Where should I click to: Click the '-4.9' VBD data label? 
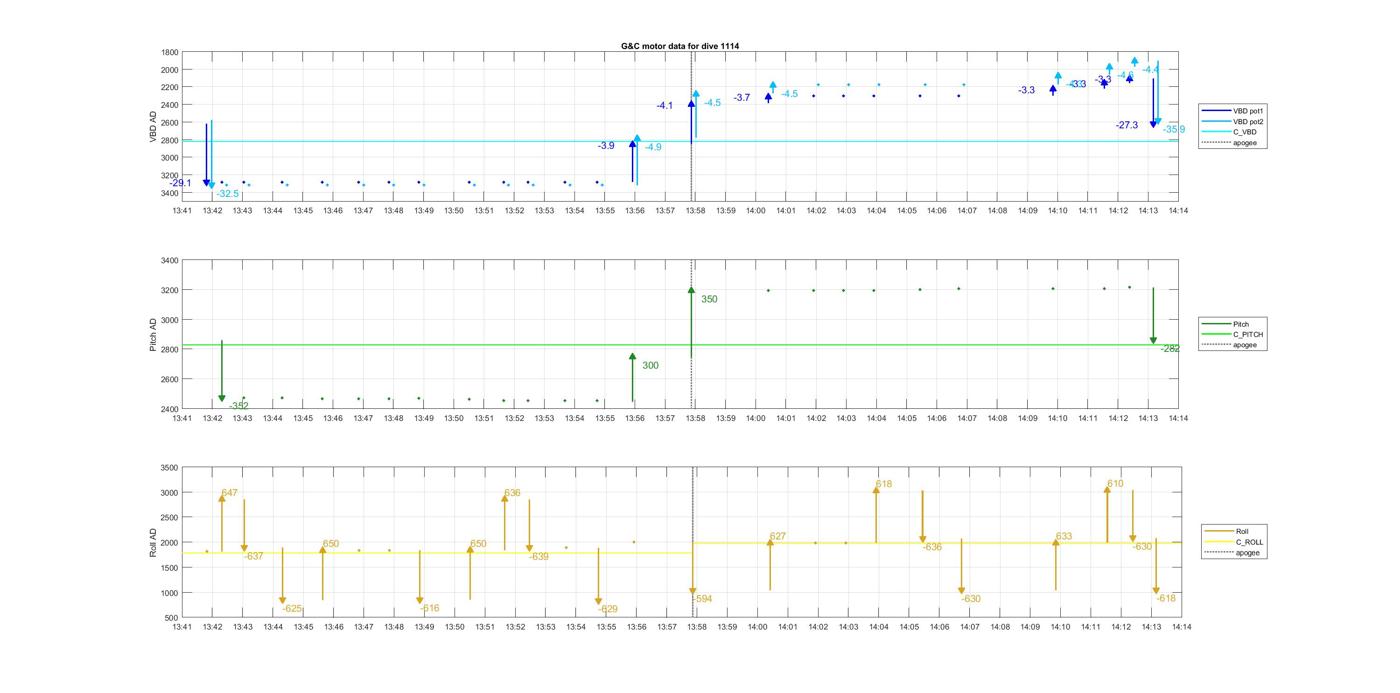pos(652,147)
